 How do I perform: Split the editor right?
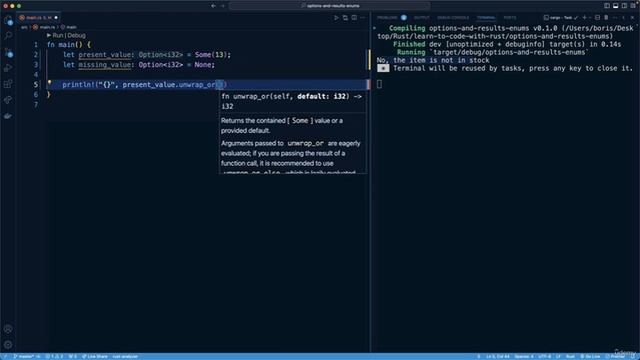(354, 18)
